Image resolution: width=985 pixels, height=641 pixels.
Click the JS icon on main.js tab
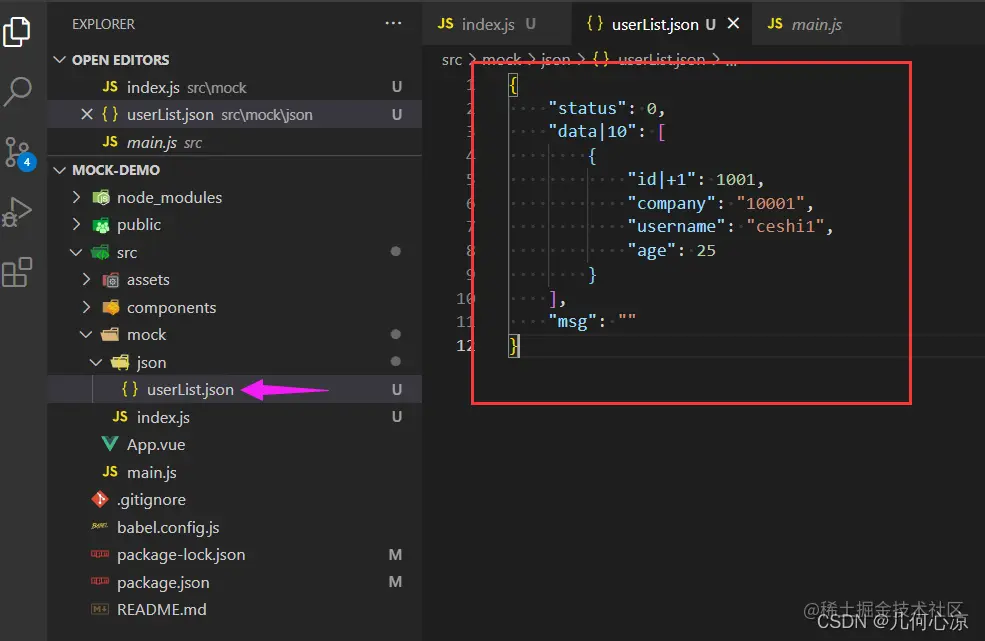point(775,23)
